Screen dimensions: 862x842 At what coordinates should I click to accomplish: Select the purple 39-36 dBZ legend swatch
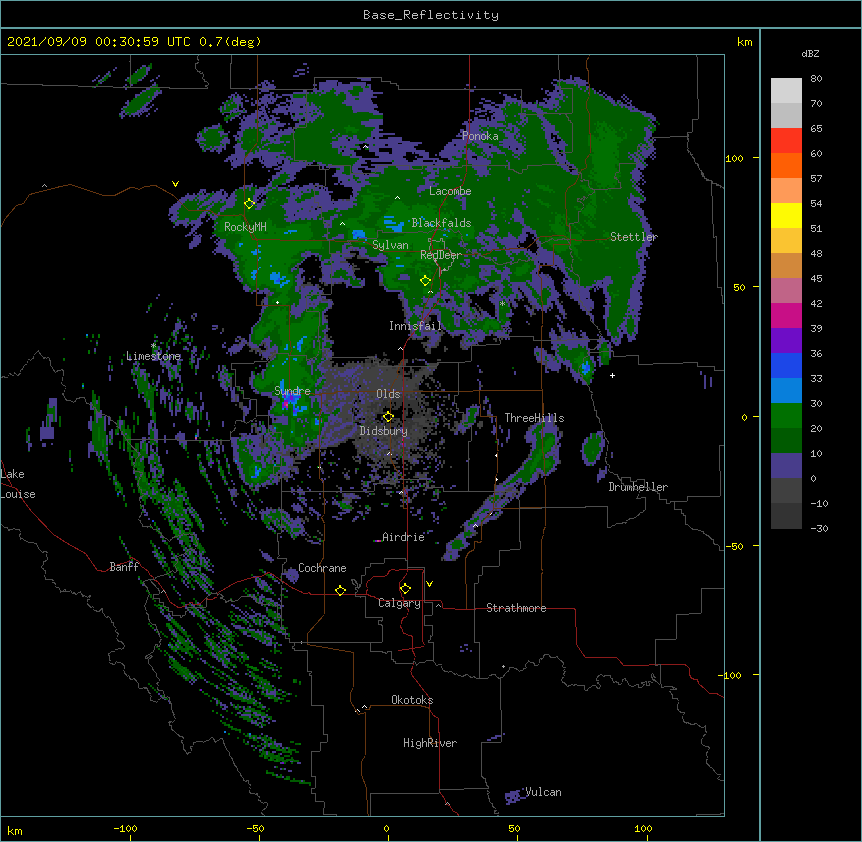786,341
